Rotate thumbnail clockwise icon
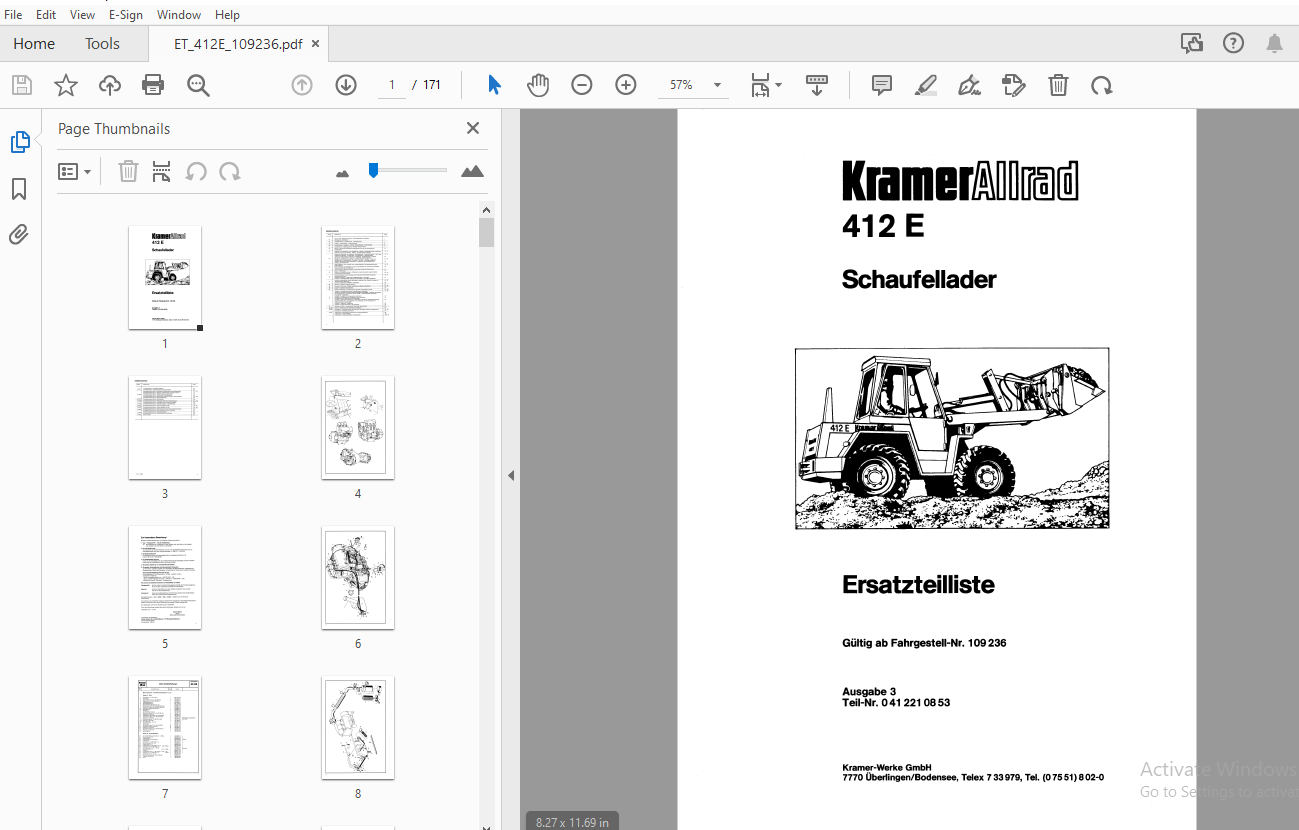This screenshot has width=1299, height=830. [x=230, y=171]
